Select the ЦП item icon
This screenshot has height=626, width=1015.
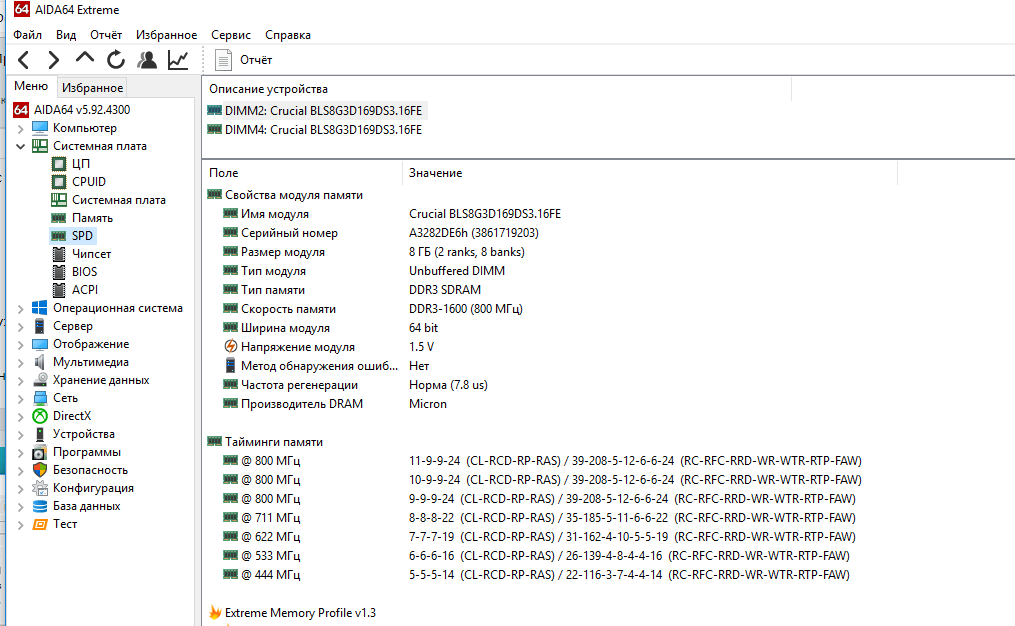[59, 164]
